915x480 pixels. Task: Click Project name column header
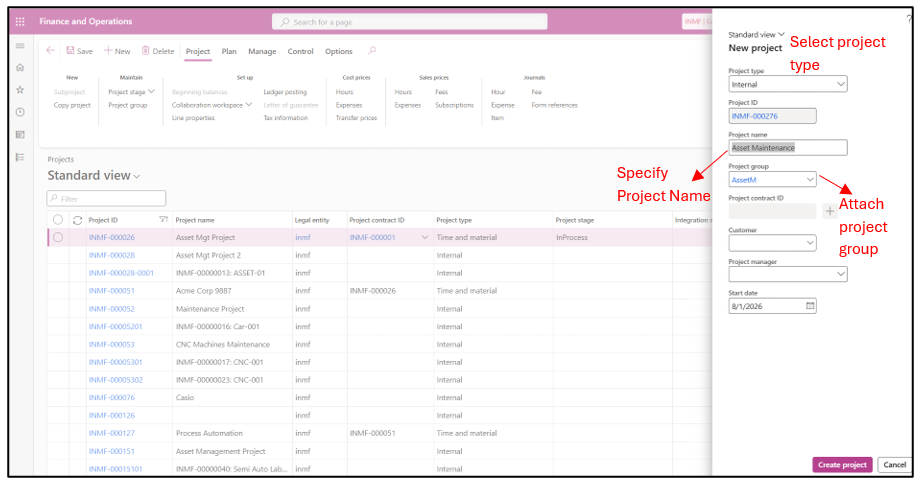[195, 220]
